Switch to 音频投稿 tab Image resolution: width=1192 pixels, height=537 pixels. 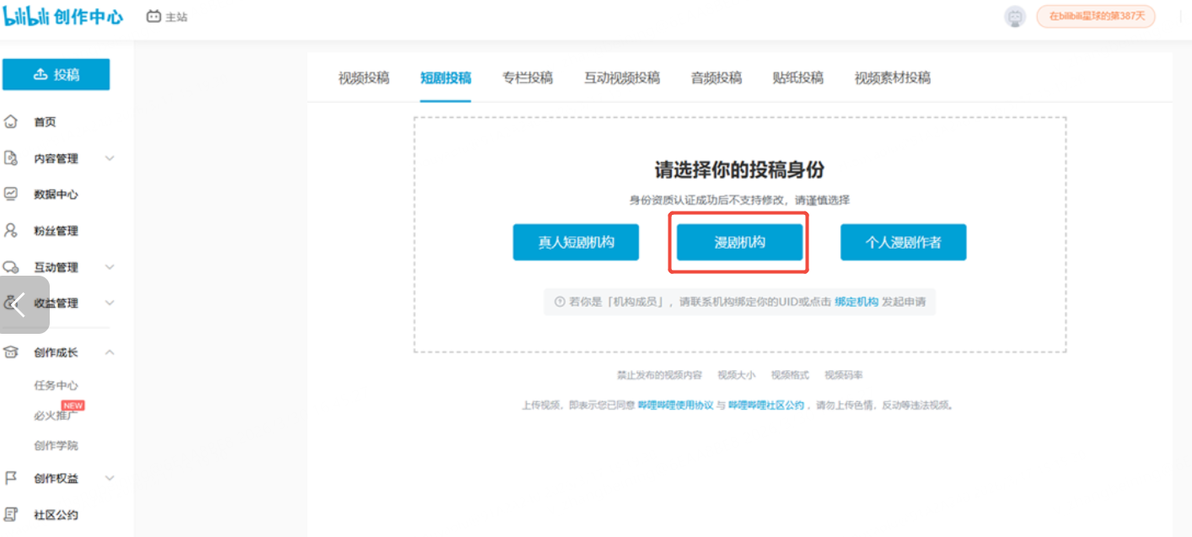(716, 78)
